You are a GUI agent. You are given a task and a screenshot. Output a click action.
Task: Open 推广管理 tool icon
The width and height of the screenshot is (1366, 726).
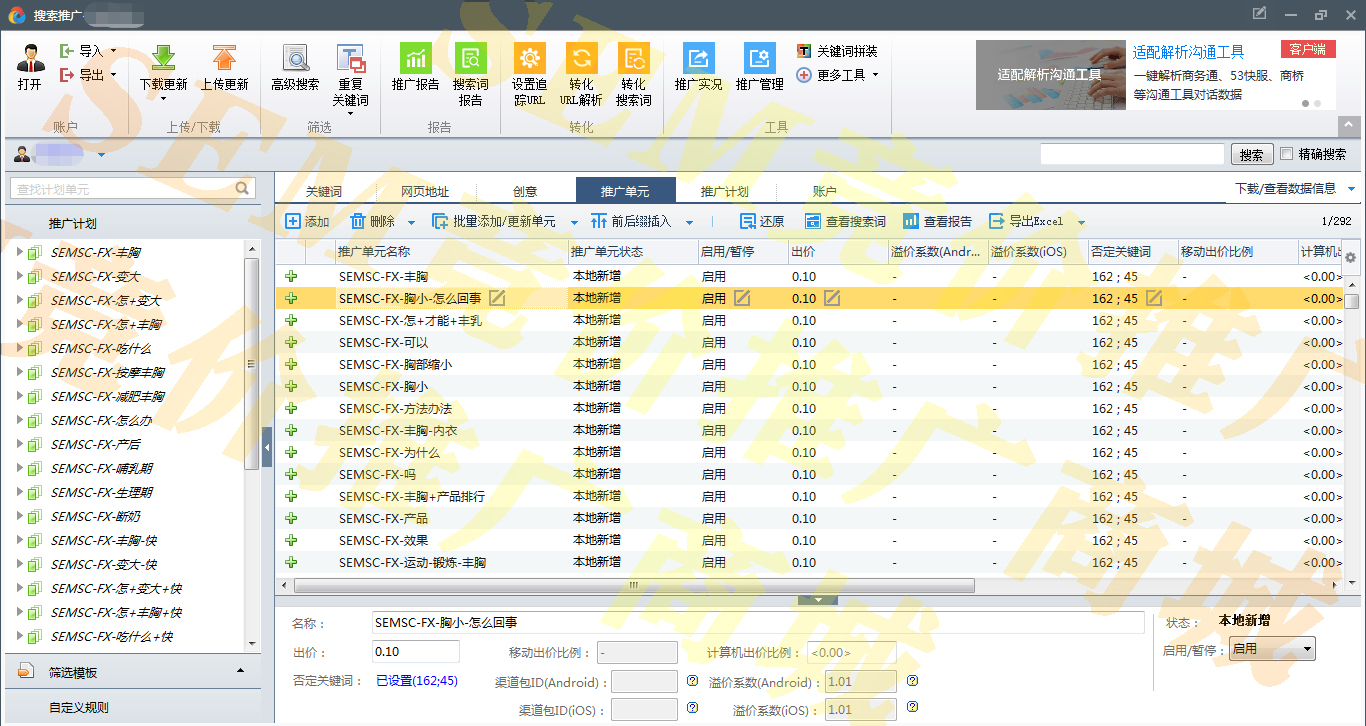coord(759,59)
